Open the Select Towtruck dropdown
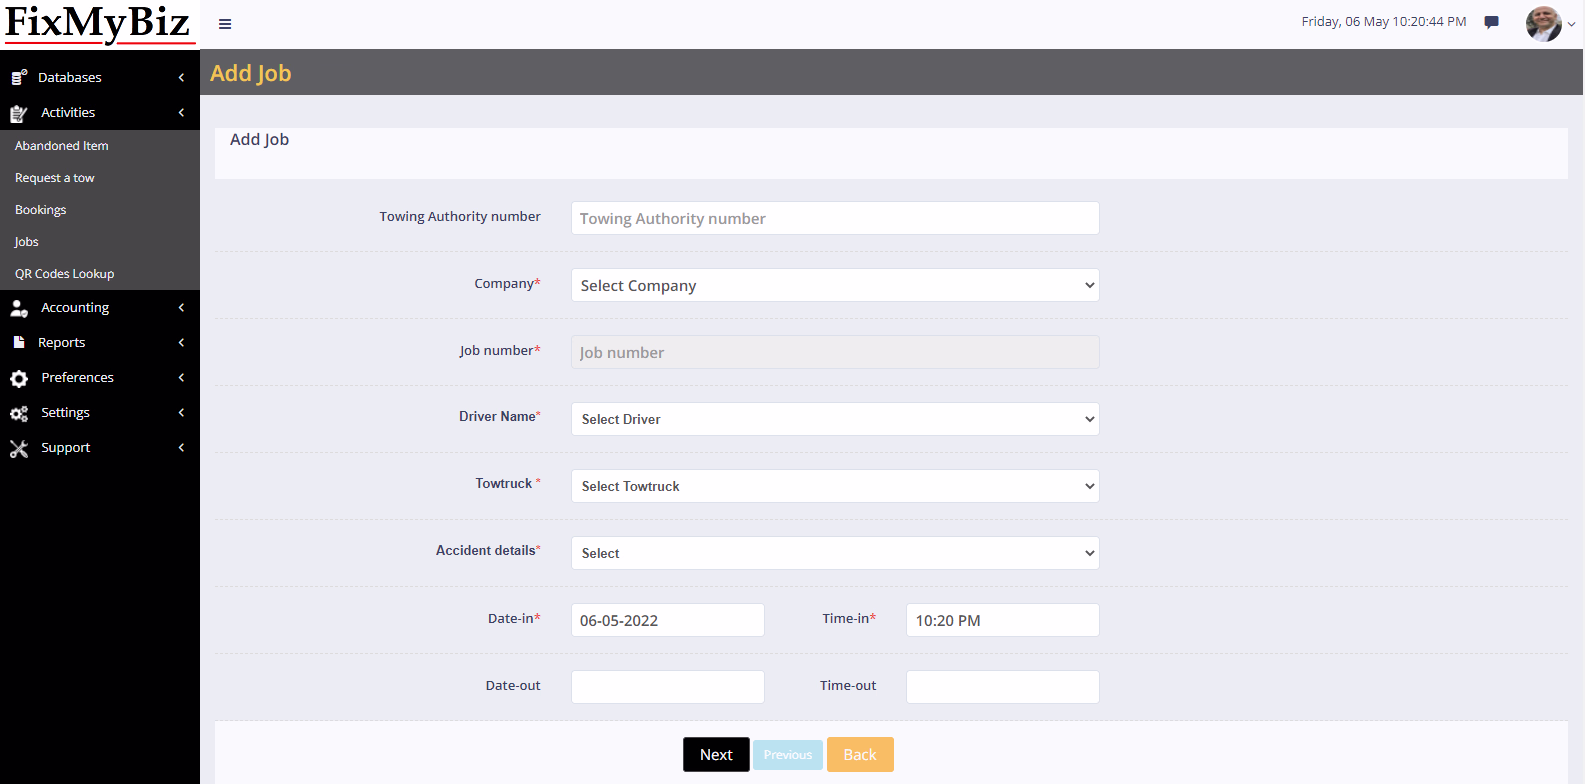This screenshot has height=784, width=1585. [x=834, y=486]
